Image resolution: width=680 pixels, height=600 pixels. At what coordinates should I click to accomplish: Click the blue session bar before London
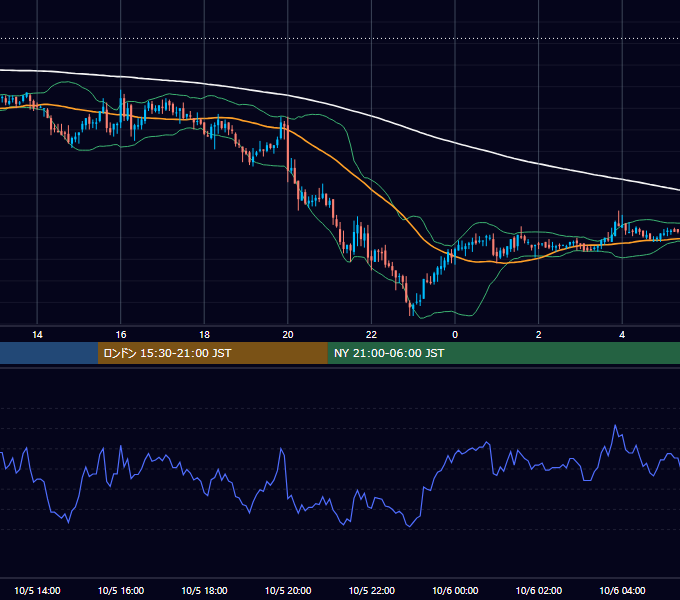tap(49, 353)
